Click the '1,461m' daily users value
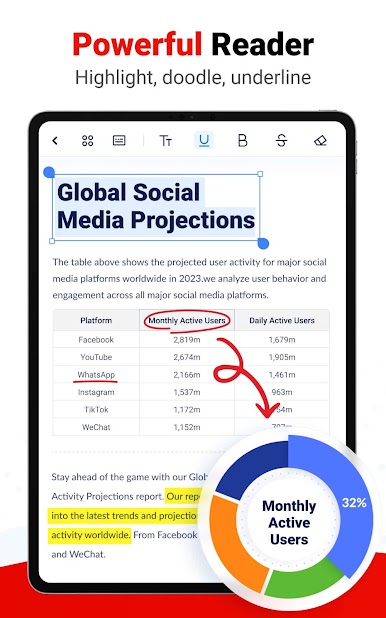 [x=282, y=375]
